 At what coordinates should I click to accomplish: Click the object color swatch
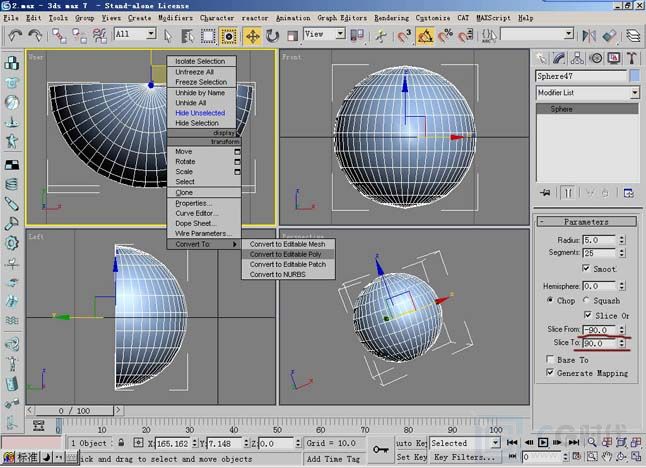(x=635, y=76)
